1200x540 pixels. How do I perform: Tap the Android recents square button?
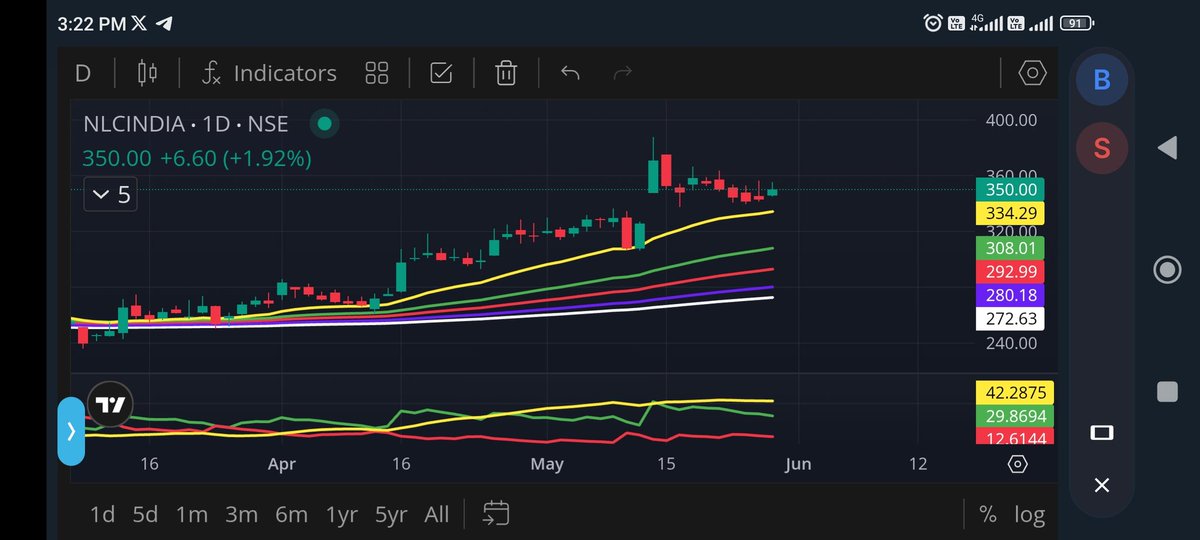1167,392
